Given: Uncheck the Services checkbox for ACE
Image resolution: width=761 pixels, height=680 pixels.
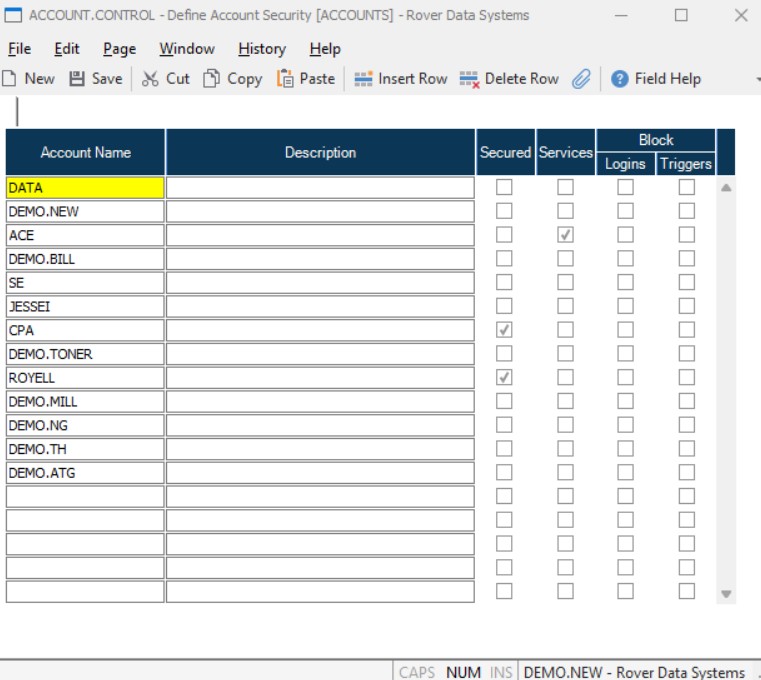Looking at the screenshot, I should pyautogui.click(x=565, y=235).
